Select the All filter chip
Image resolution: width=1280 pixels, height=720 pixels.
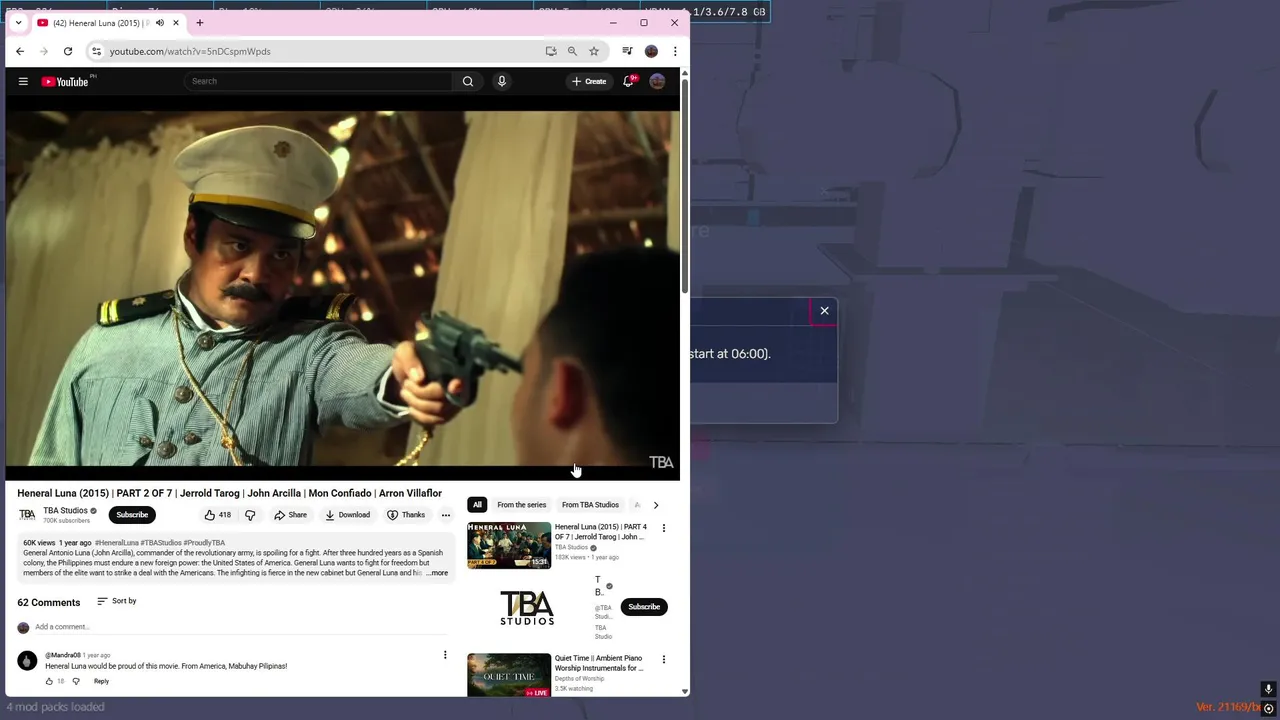click(477, 505)
